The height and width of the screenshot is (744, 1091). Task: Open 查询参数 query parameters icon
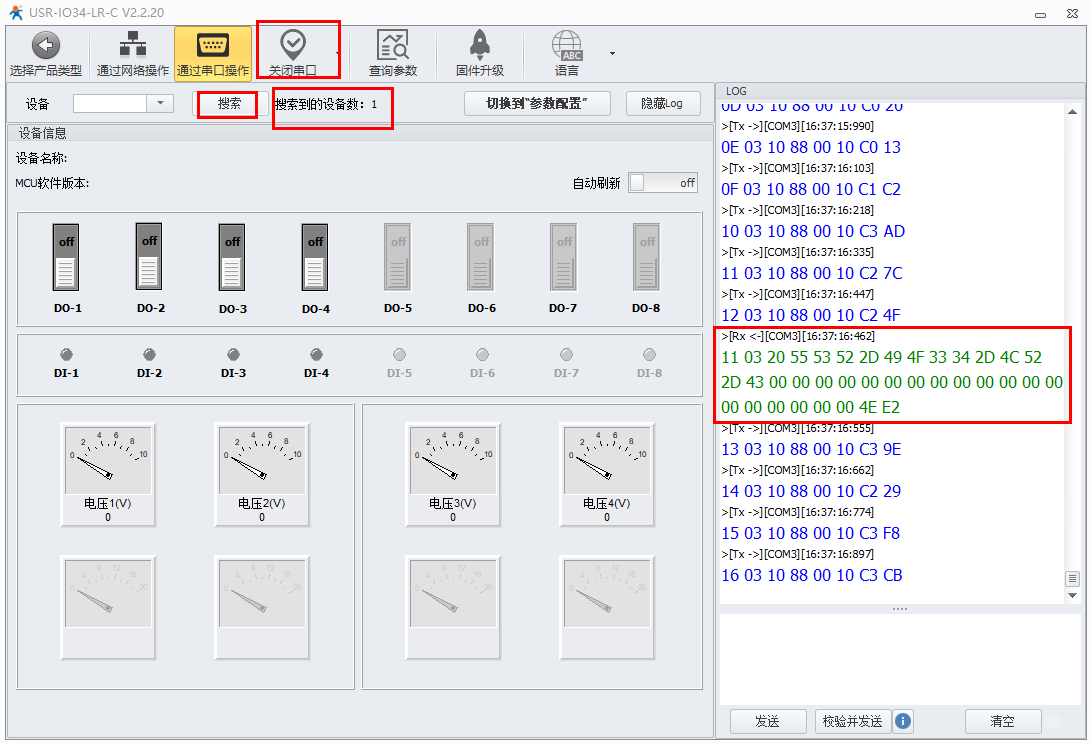coord(392,45)
